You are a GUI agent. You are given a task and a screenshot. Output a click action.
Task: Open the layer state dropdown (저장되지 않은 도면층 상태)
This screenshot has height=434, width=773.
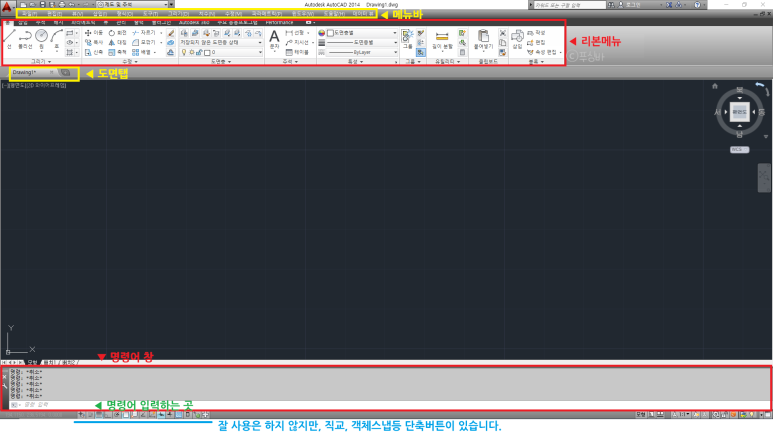[x=220, y=42]
